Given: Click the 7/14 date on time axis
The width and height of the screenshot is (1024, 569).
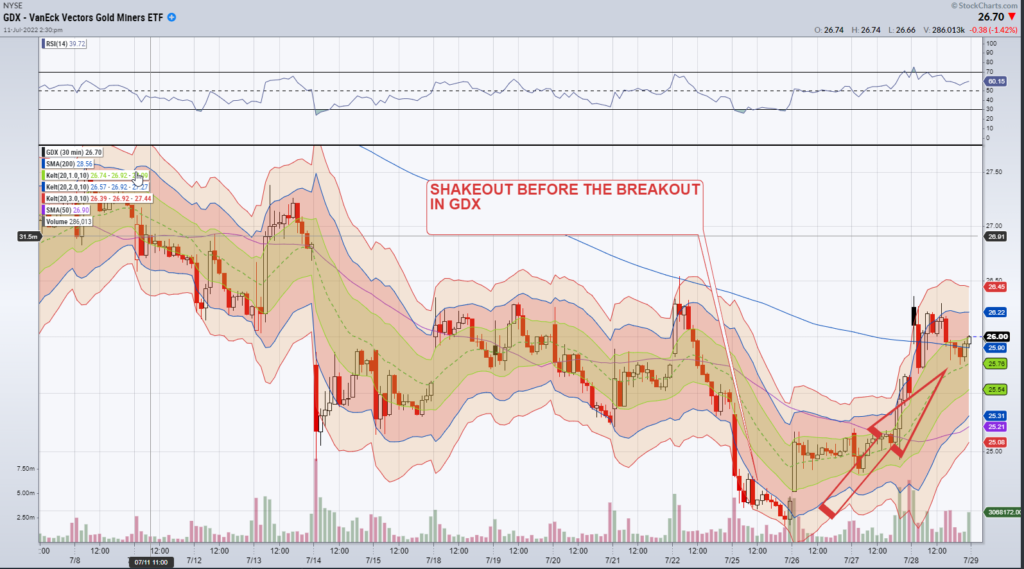Looking at the screenshot, I should tap(313, 561).
